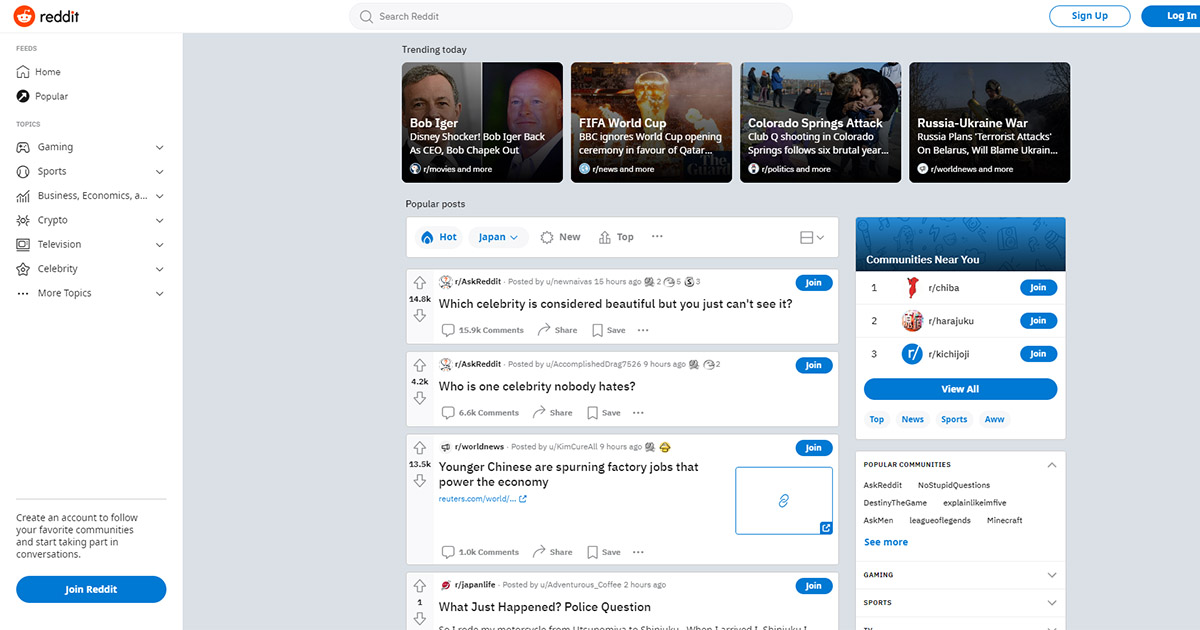
Task: Open the three-dot menu beside the Top sort
Action: click(657, 237)
